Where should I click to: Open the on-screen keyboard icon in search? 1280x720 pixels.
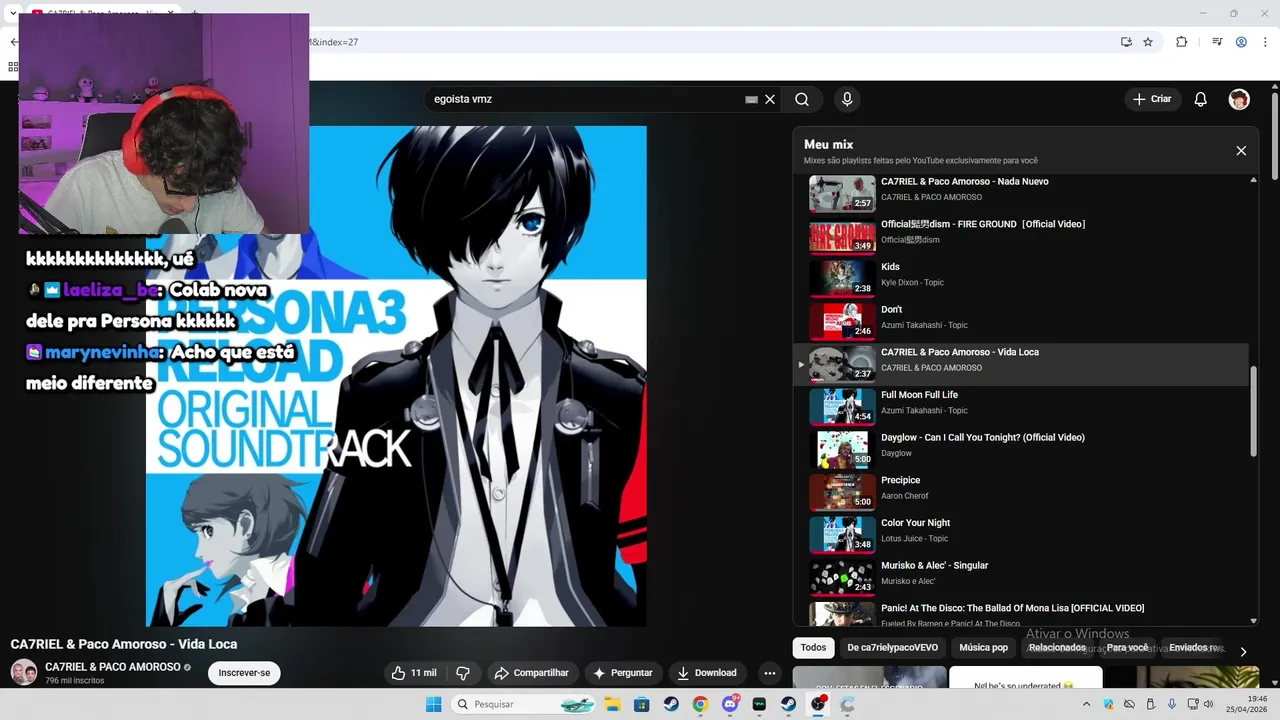[752, 99]
